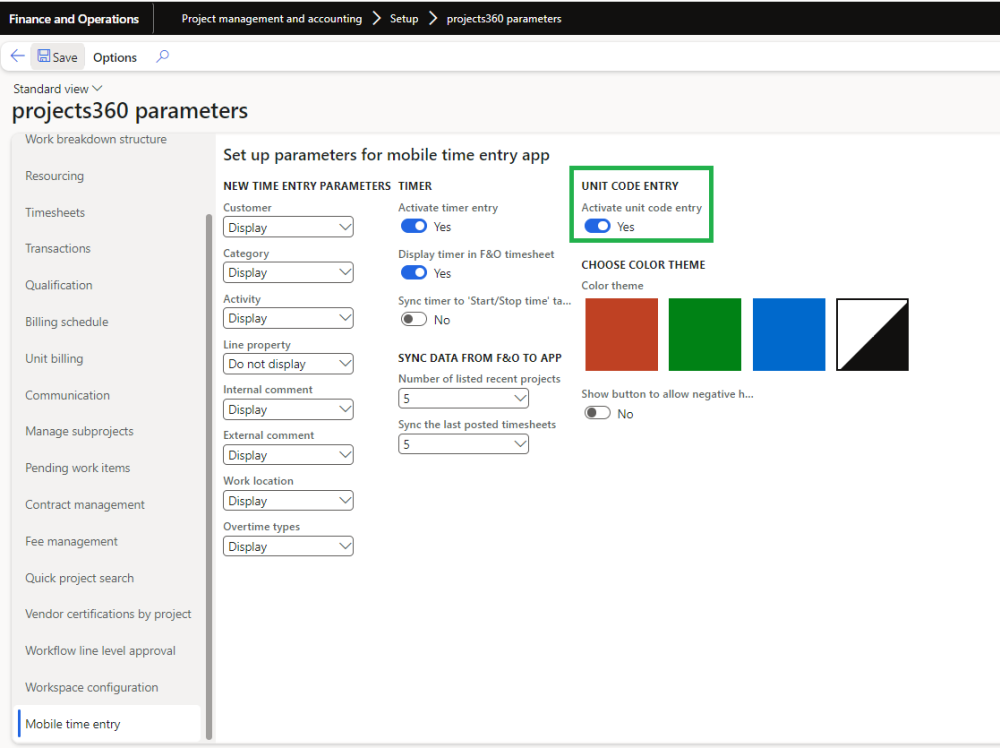Click the back arrow icon
This screenshot has width=1000, height=748.
(17, 56)
